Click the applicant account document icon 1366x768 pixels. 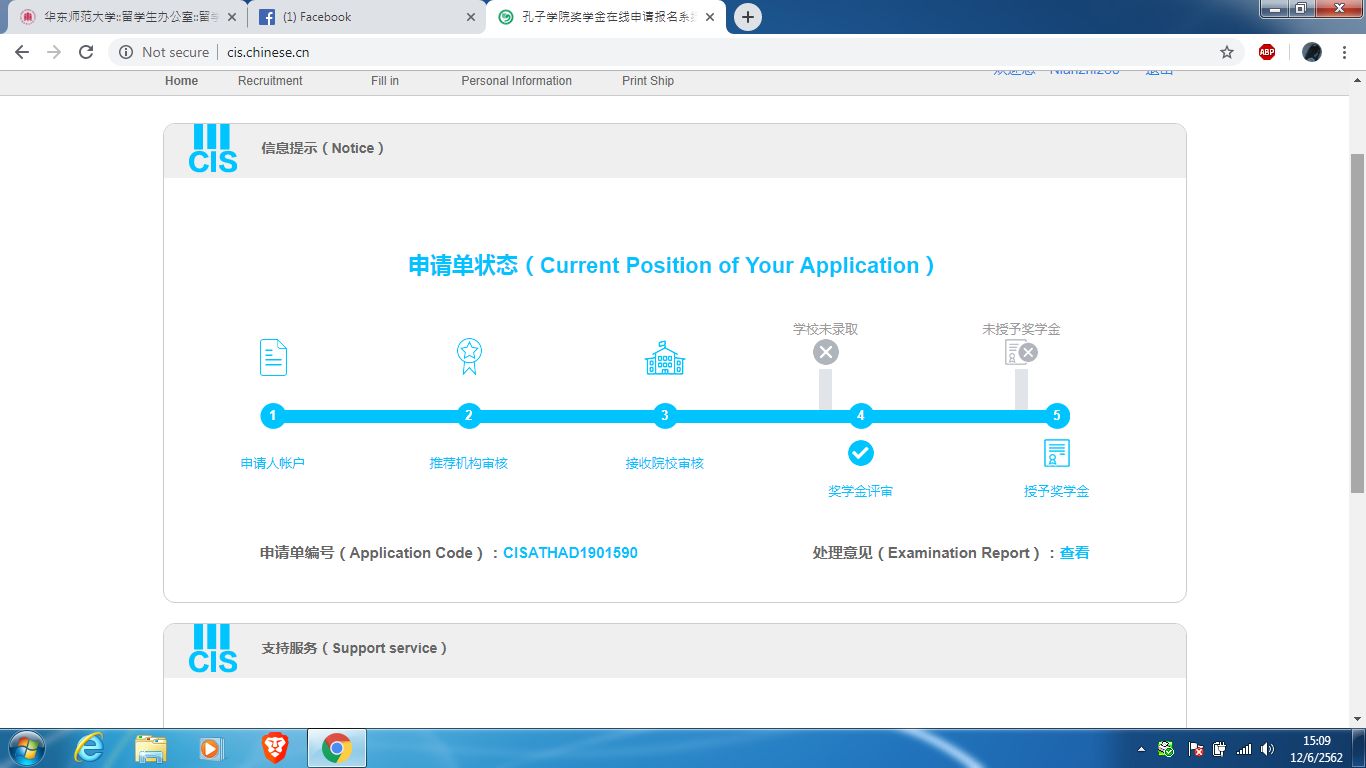point(273,357)
